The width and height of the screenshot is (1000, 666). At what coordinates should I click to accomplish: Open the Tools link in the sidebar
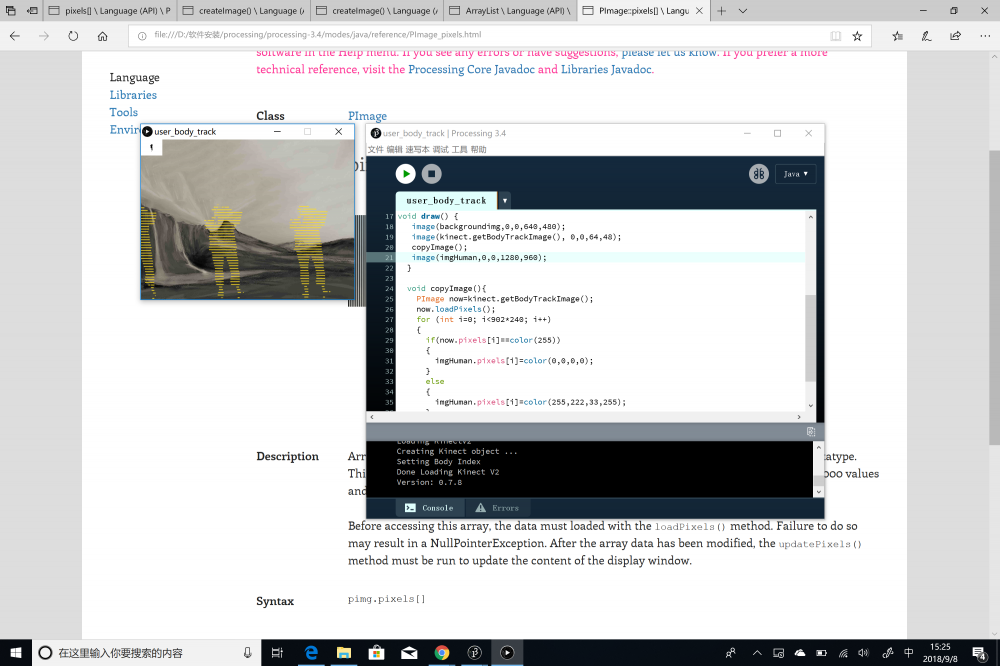pyautogui.click(x=124, y=112)
